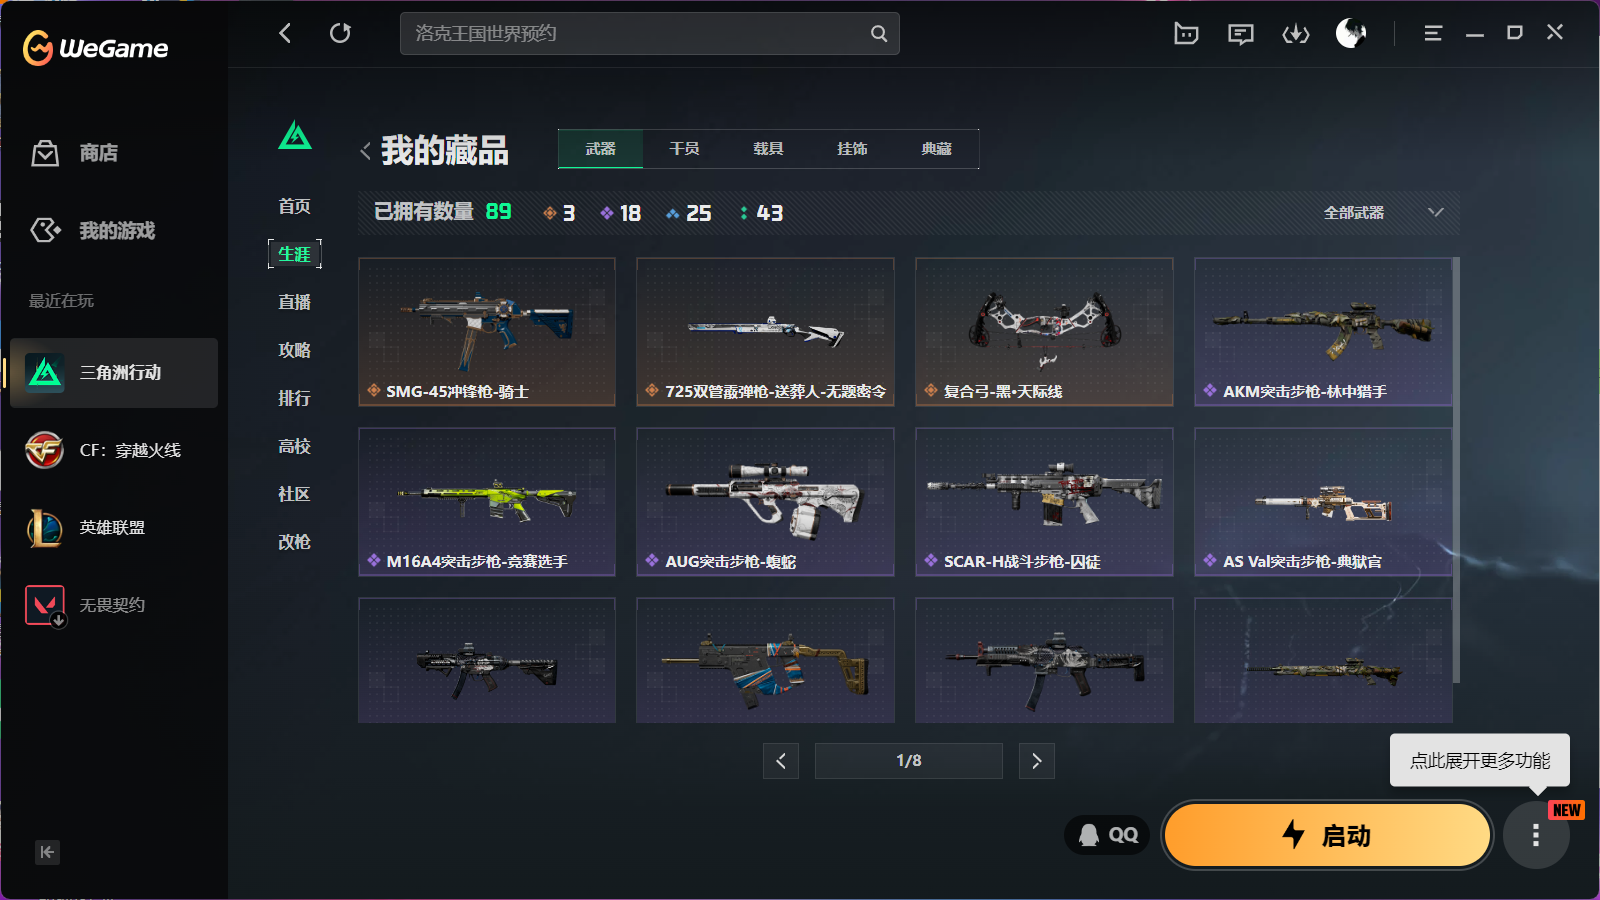Open 英雄联盟 game icon in sidebar
This screenshot has width=1600, height=900.
click(x=45, y=528)
